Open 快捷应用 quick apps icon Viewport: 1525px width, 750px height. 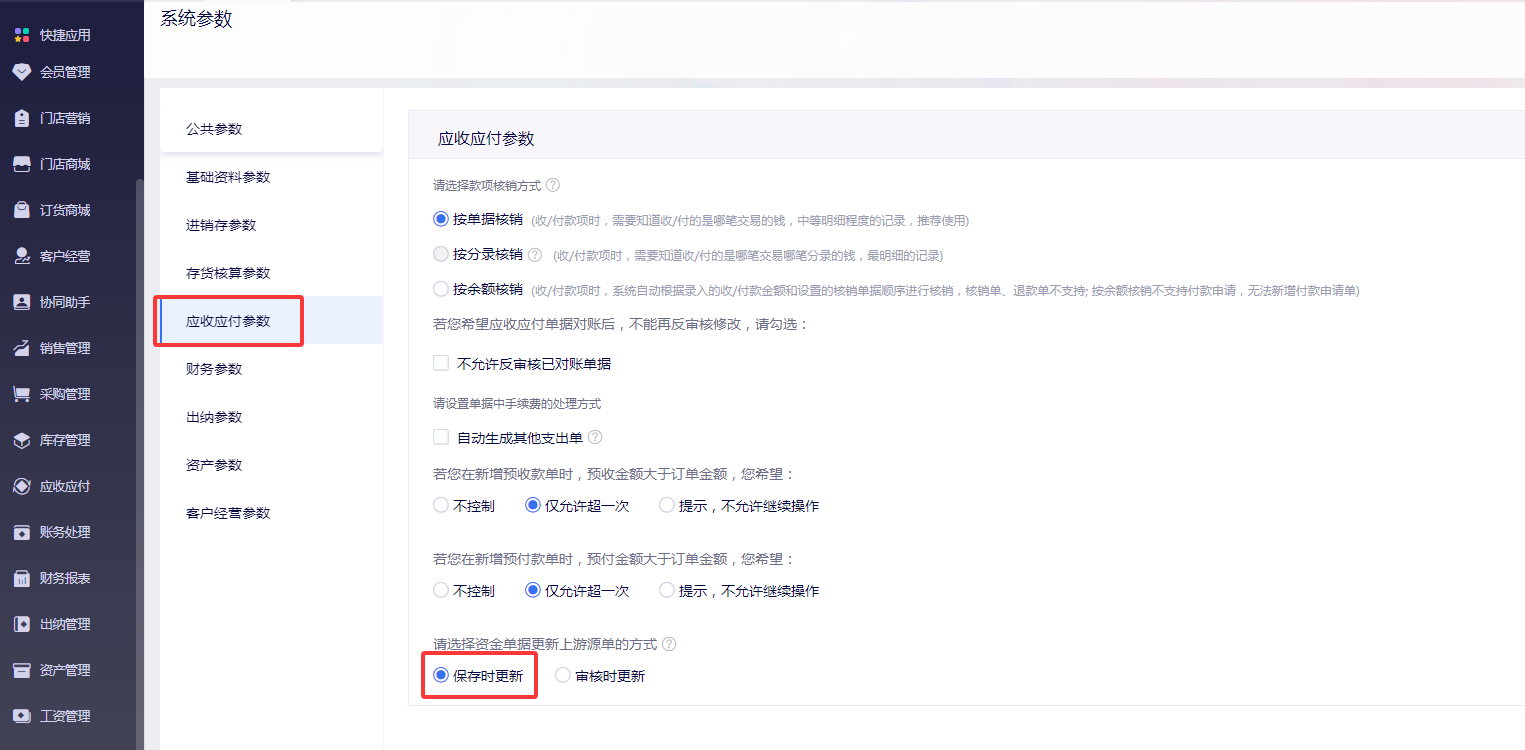tap(22, 35)
